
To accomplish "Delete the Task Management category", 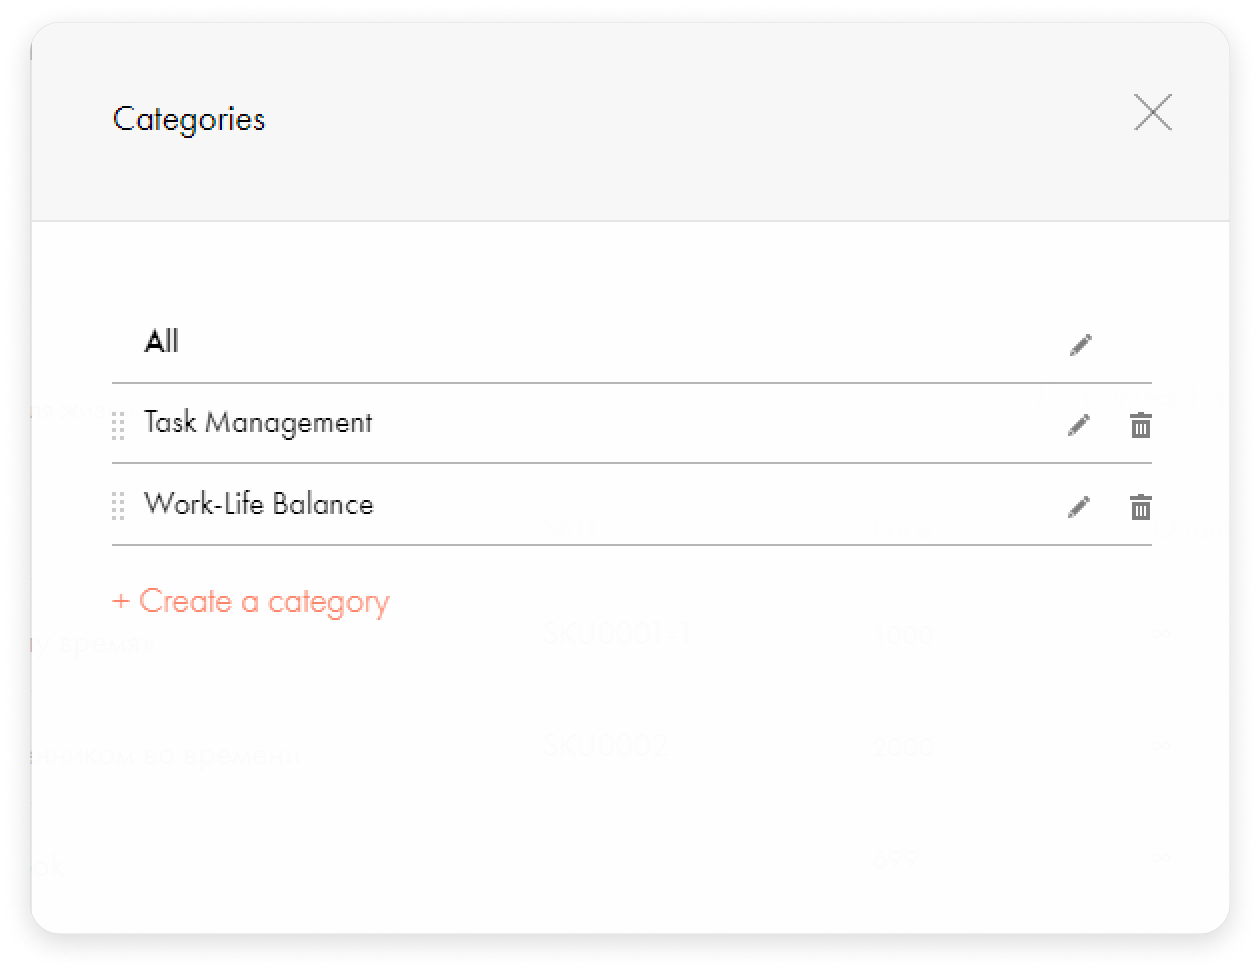I will (x=1140, y=425).
